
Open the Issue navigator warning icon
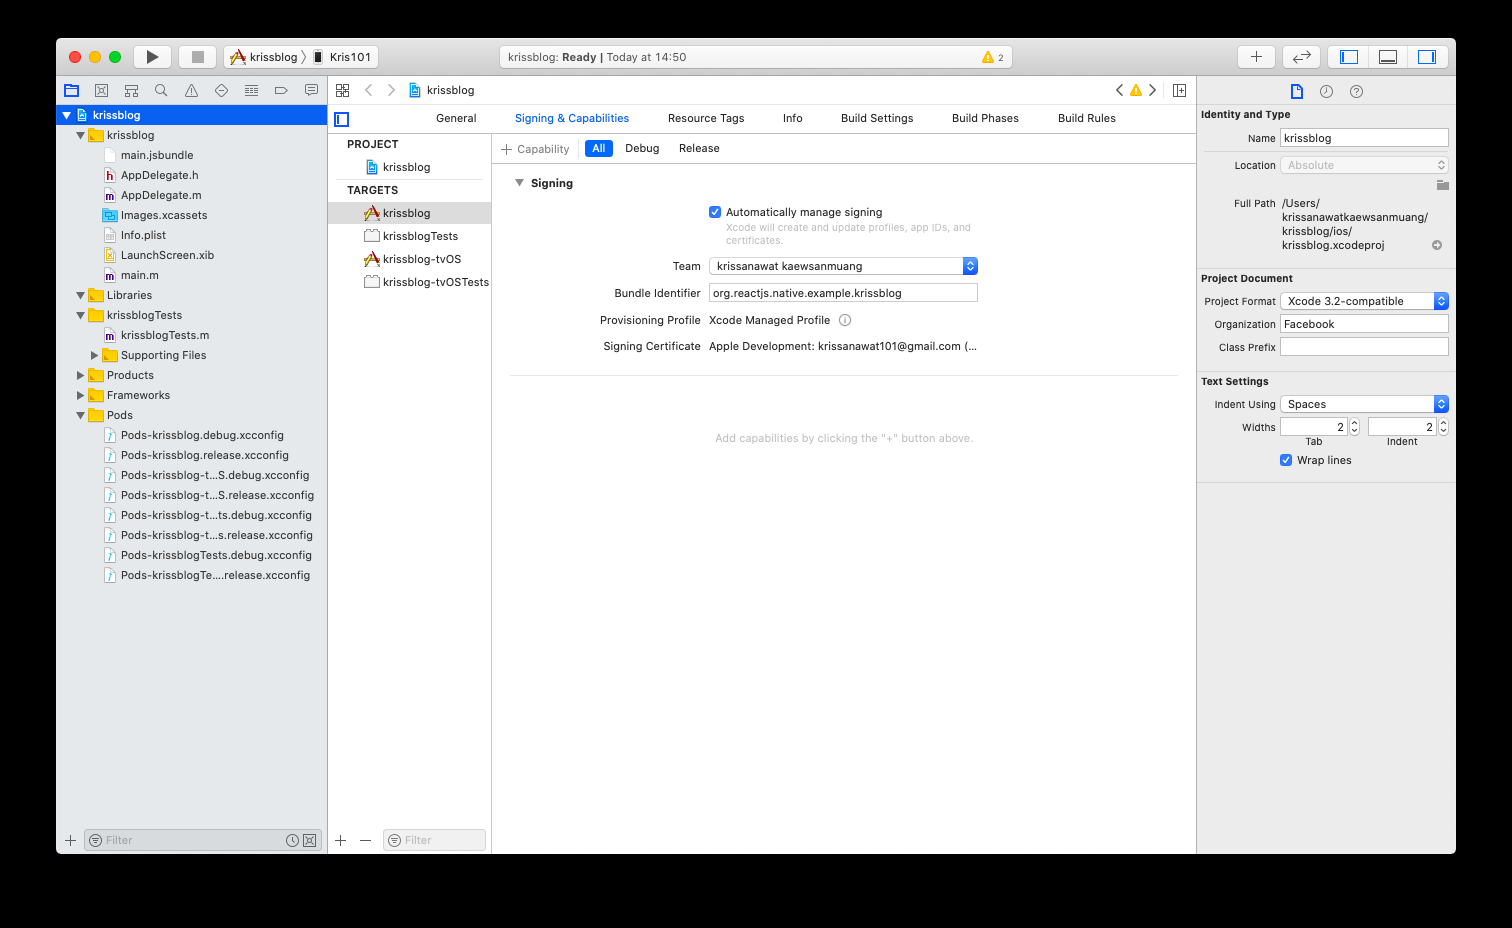(191, 90)
